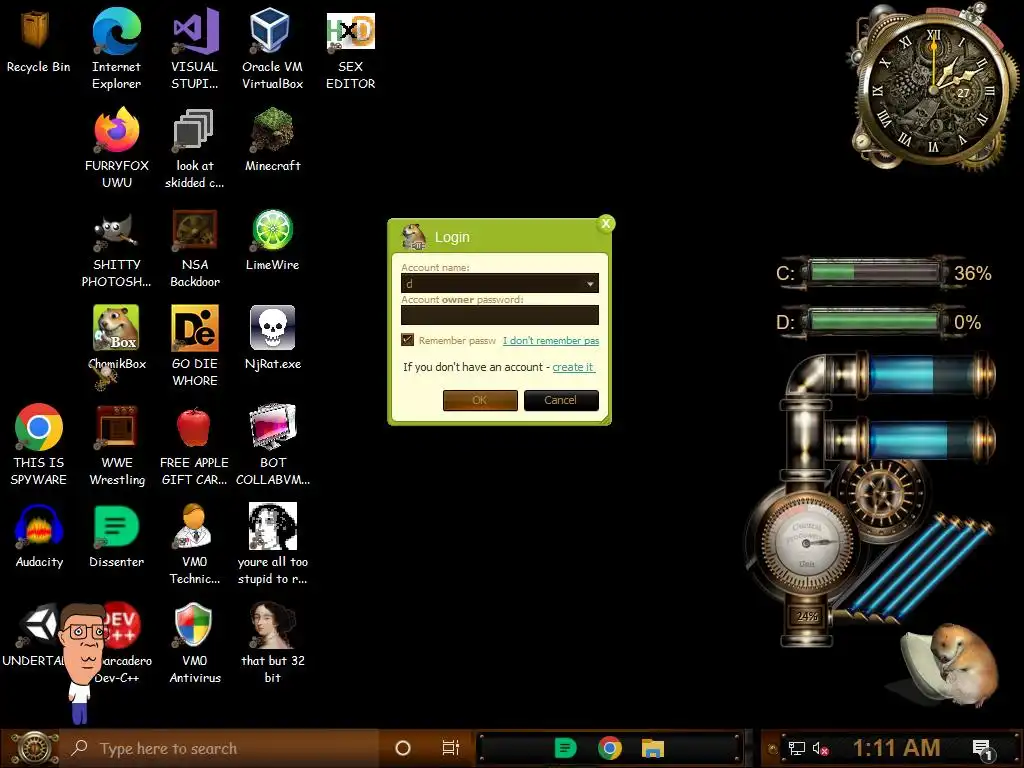Image resolution: width=1024 pixels, height=768 pixels.
Task: Open the BOT COLLABVM... icon
Action: (272, 445)
